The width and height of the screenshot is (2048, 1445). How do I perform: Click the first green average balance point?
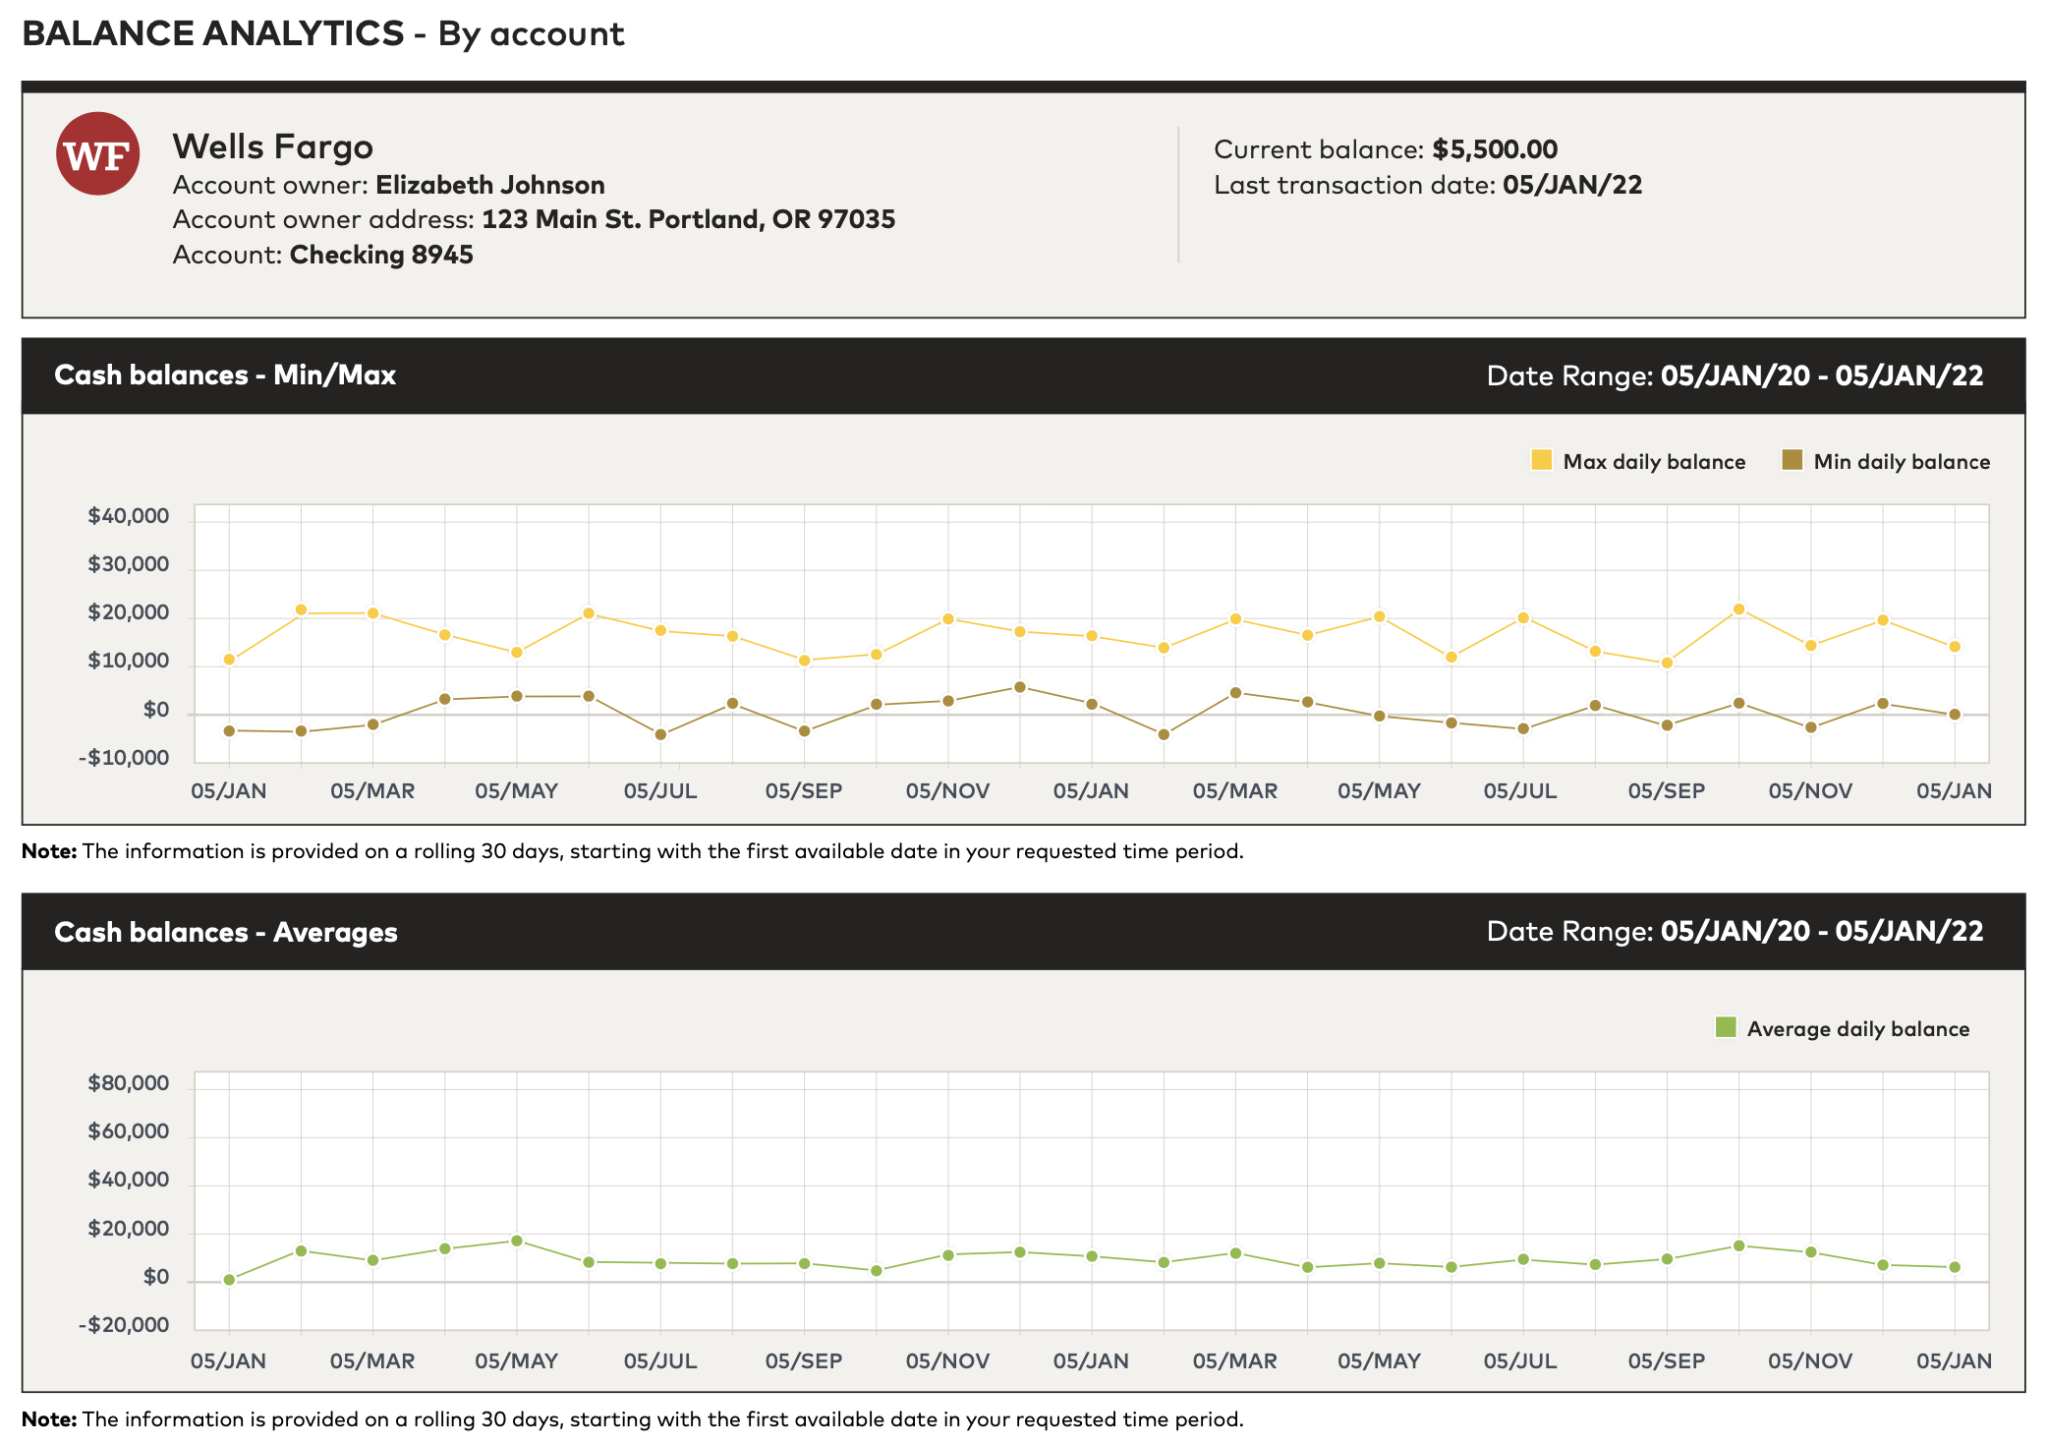pos(229,1279)
